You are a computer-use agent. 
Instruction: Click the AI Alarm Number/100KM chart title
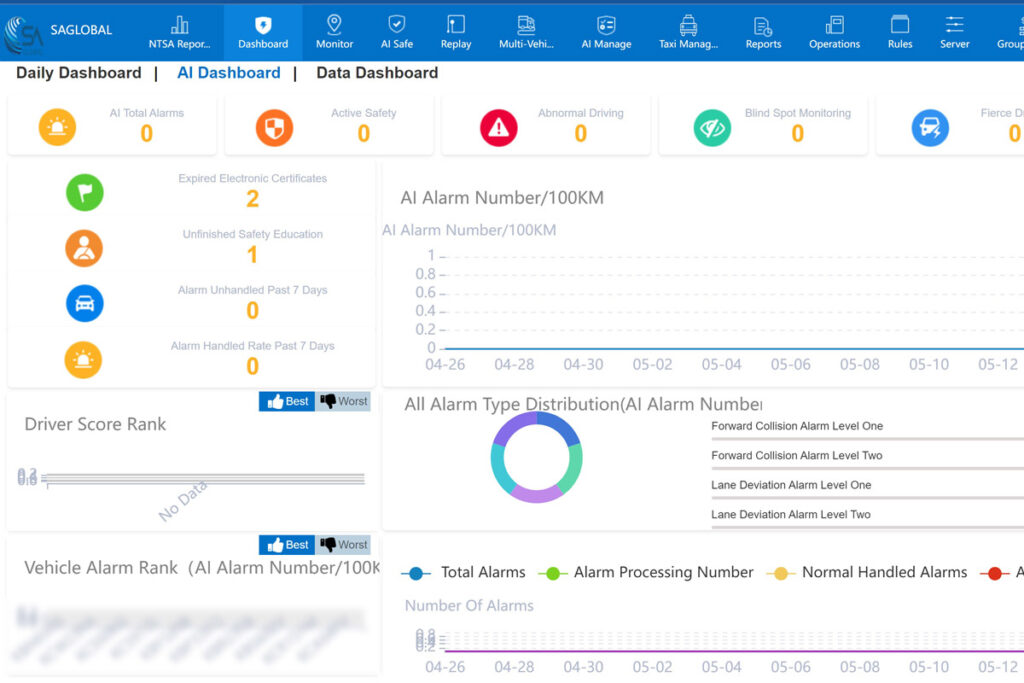(502, 198)
